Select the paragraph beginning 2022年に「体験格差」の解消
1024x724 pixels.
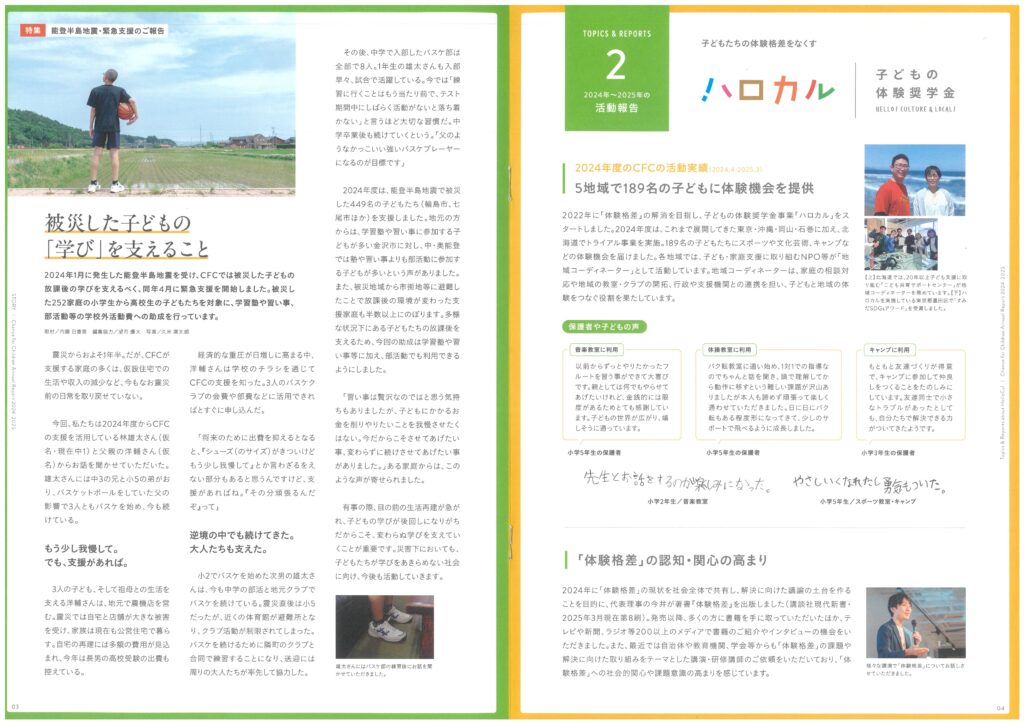coord(705,257)
